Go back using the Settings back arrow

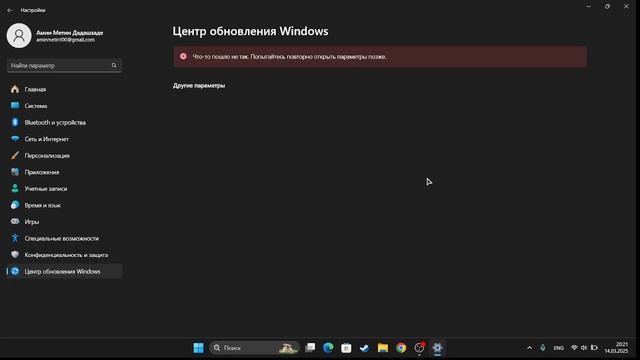coord(10,10)
